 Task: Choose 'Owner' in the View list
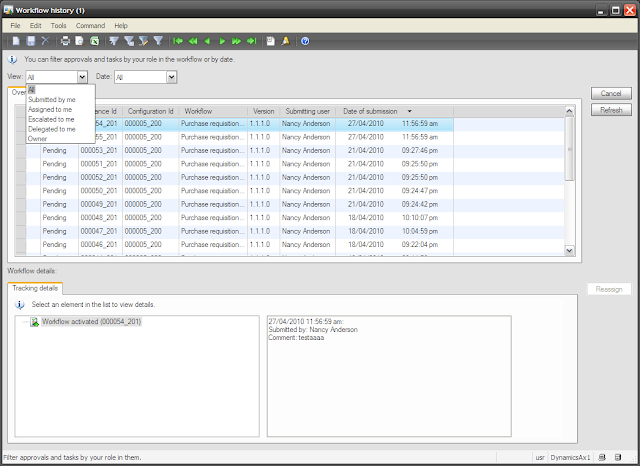pos(37,139)
